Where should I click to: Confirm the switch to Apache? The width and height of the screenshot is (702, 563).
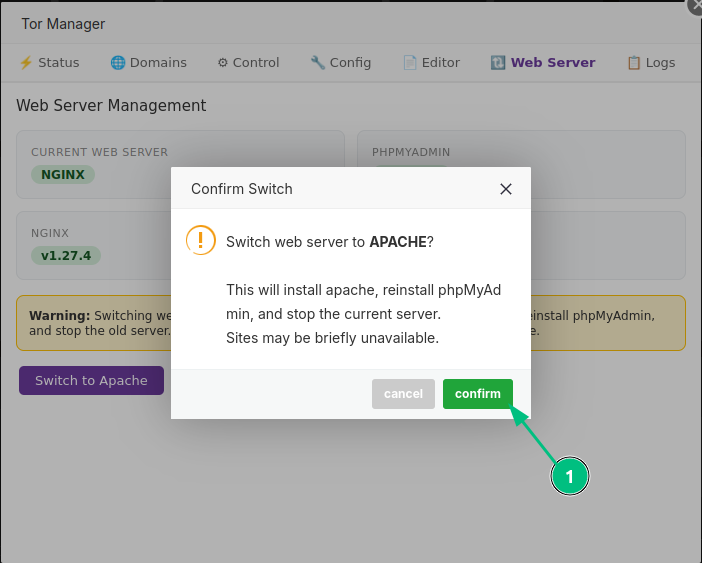[x=478, y=394]
